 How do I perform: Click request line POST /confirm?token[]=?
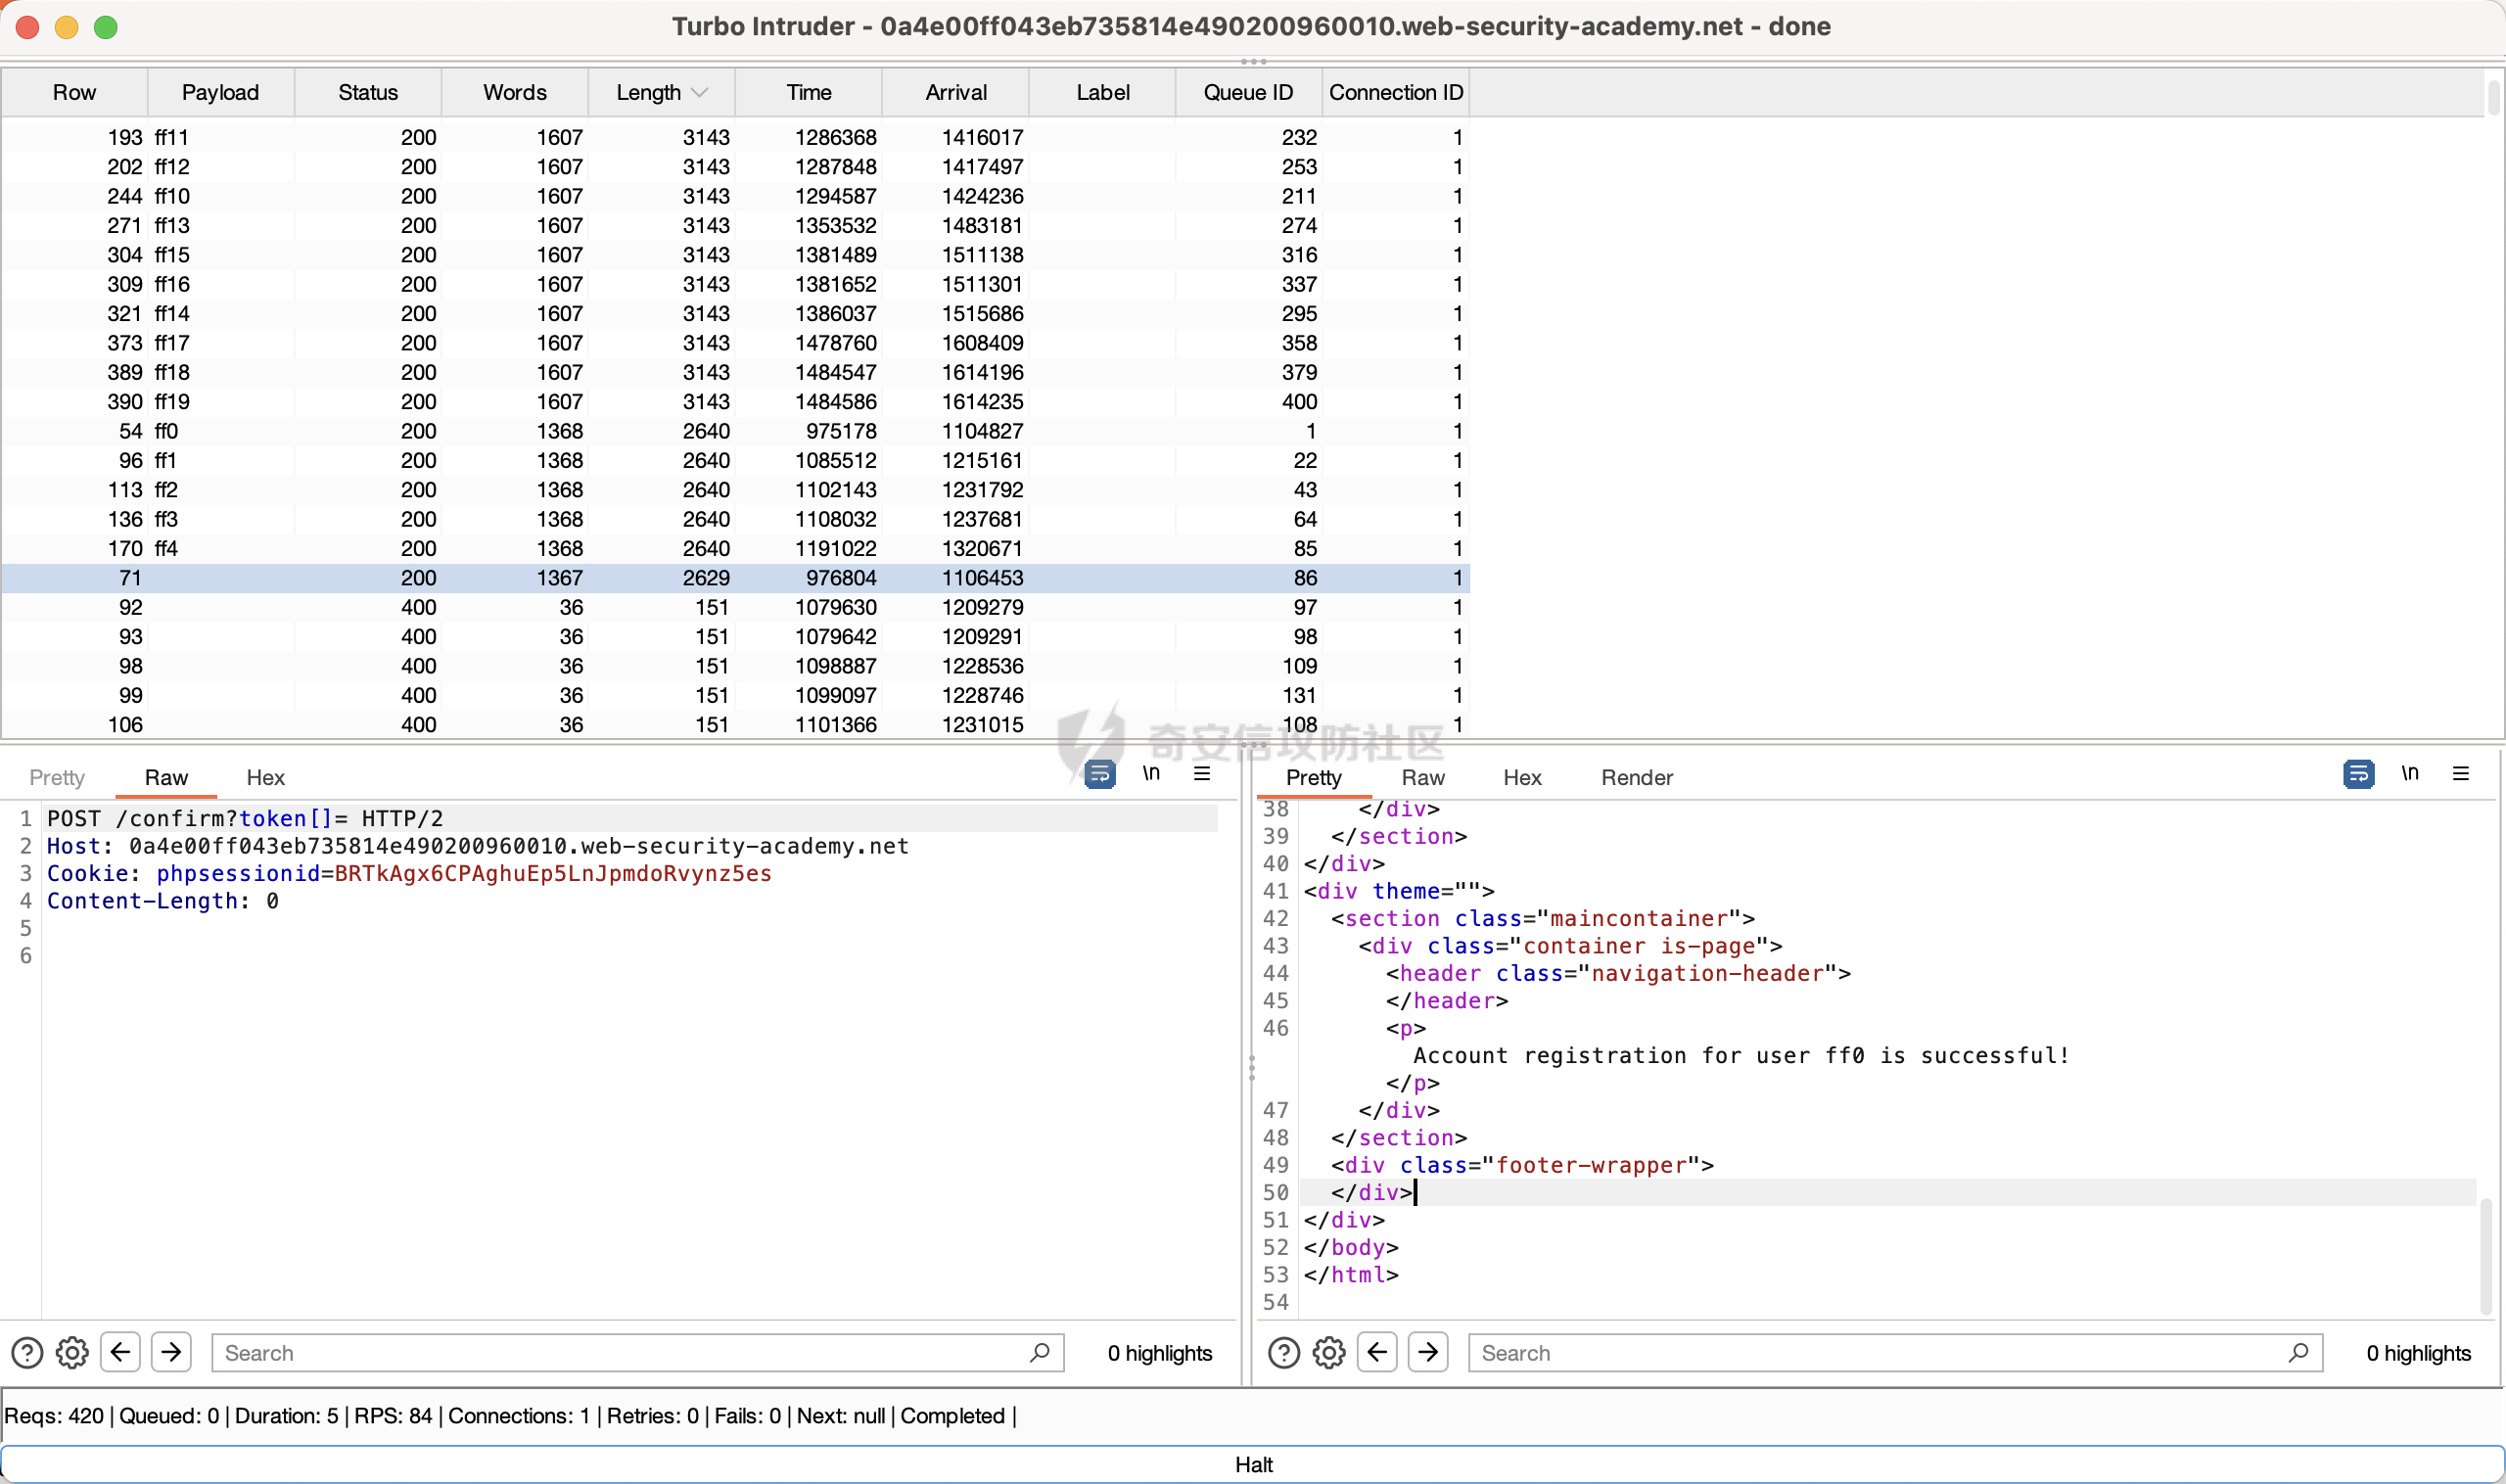[245, 818]
